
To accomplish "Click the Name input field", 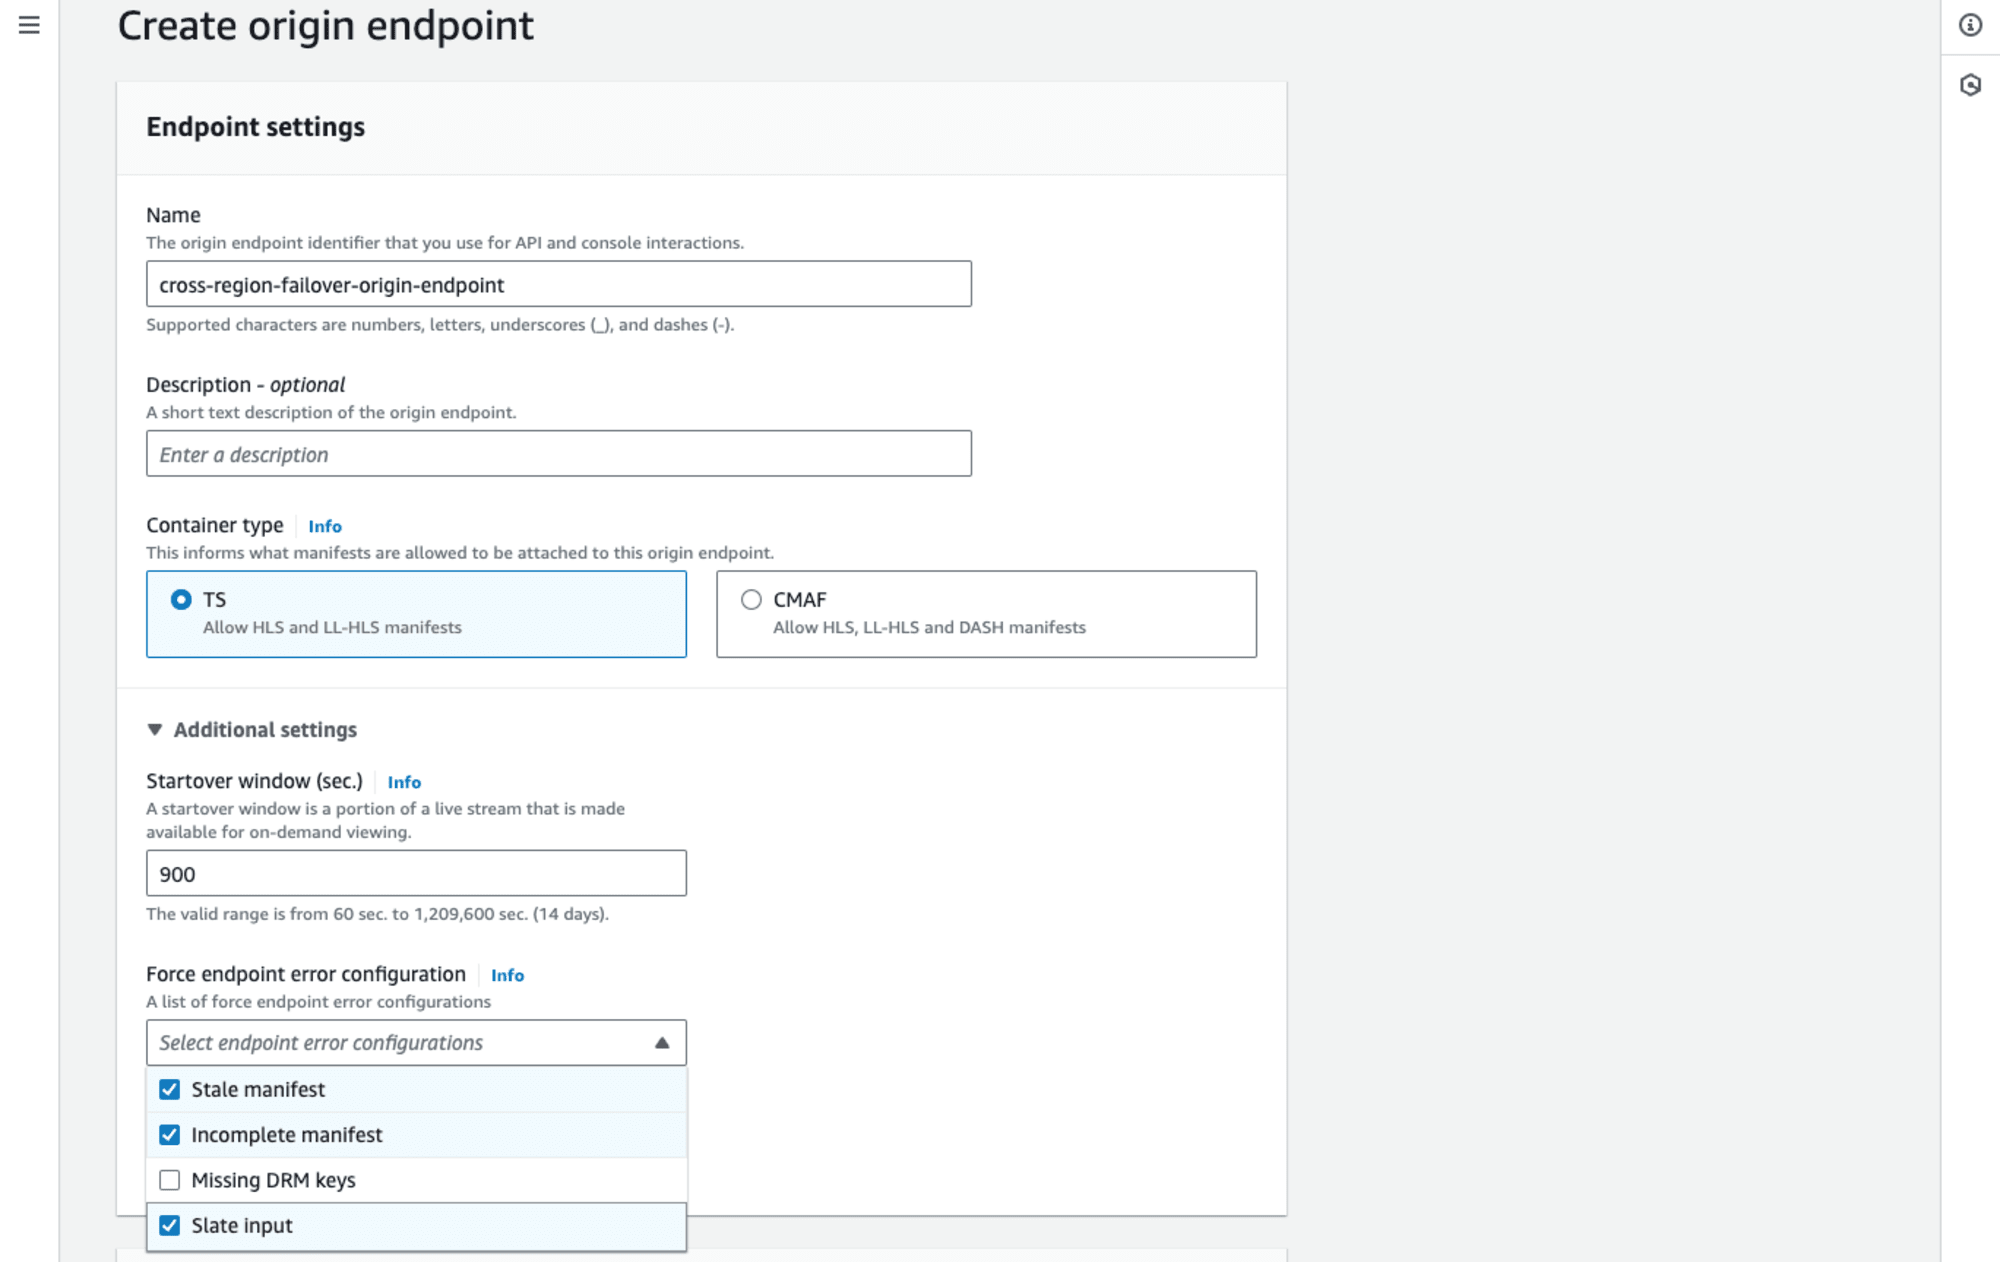I will point(558,284).
